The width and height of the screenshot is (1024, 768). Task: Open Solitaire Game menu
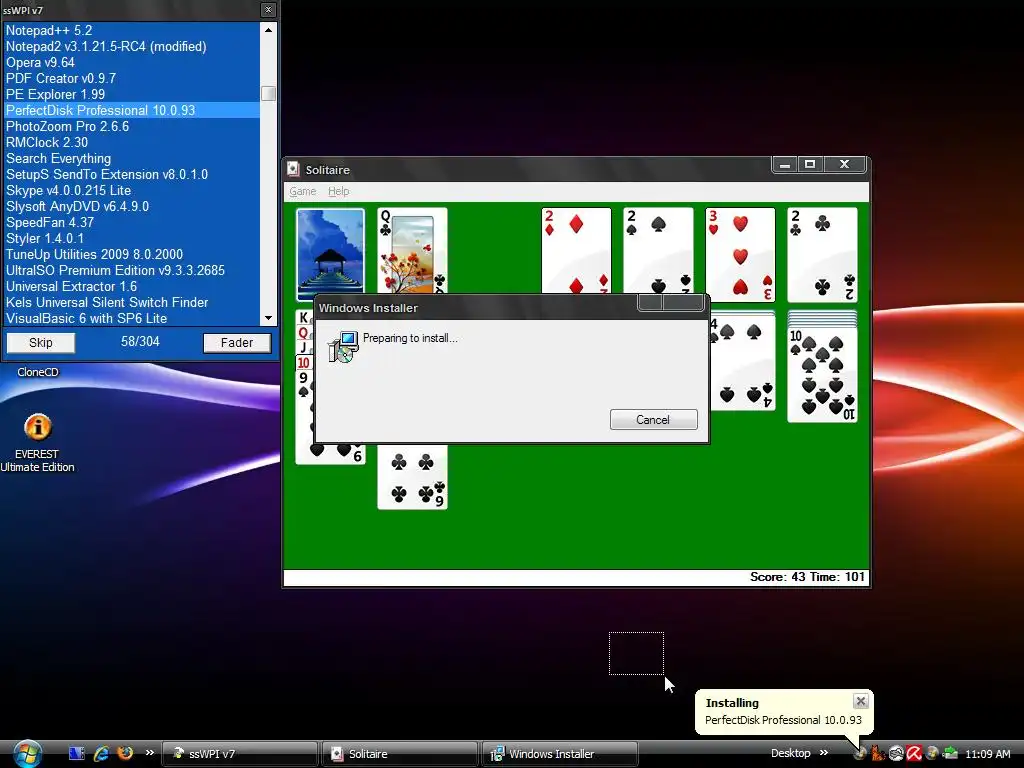302,191
